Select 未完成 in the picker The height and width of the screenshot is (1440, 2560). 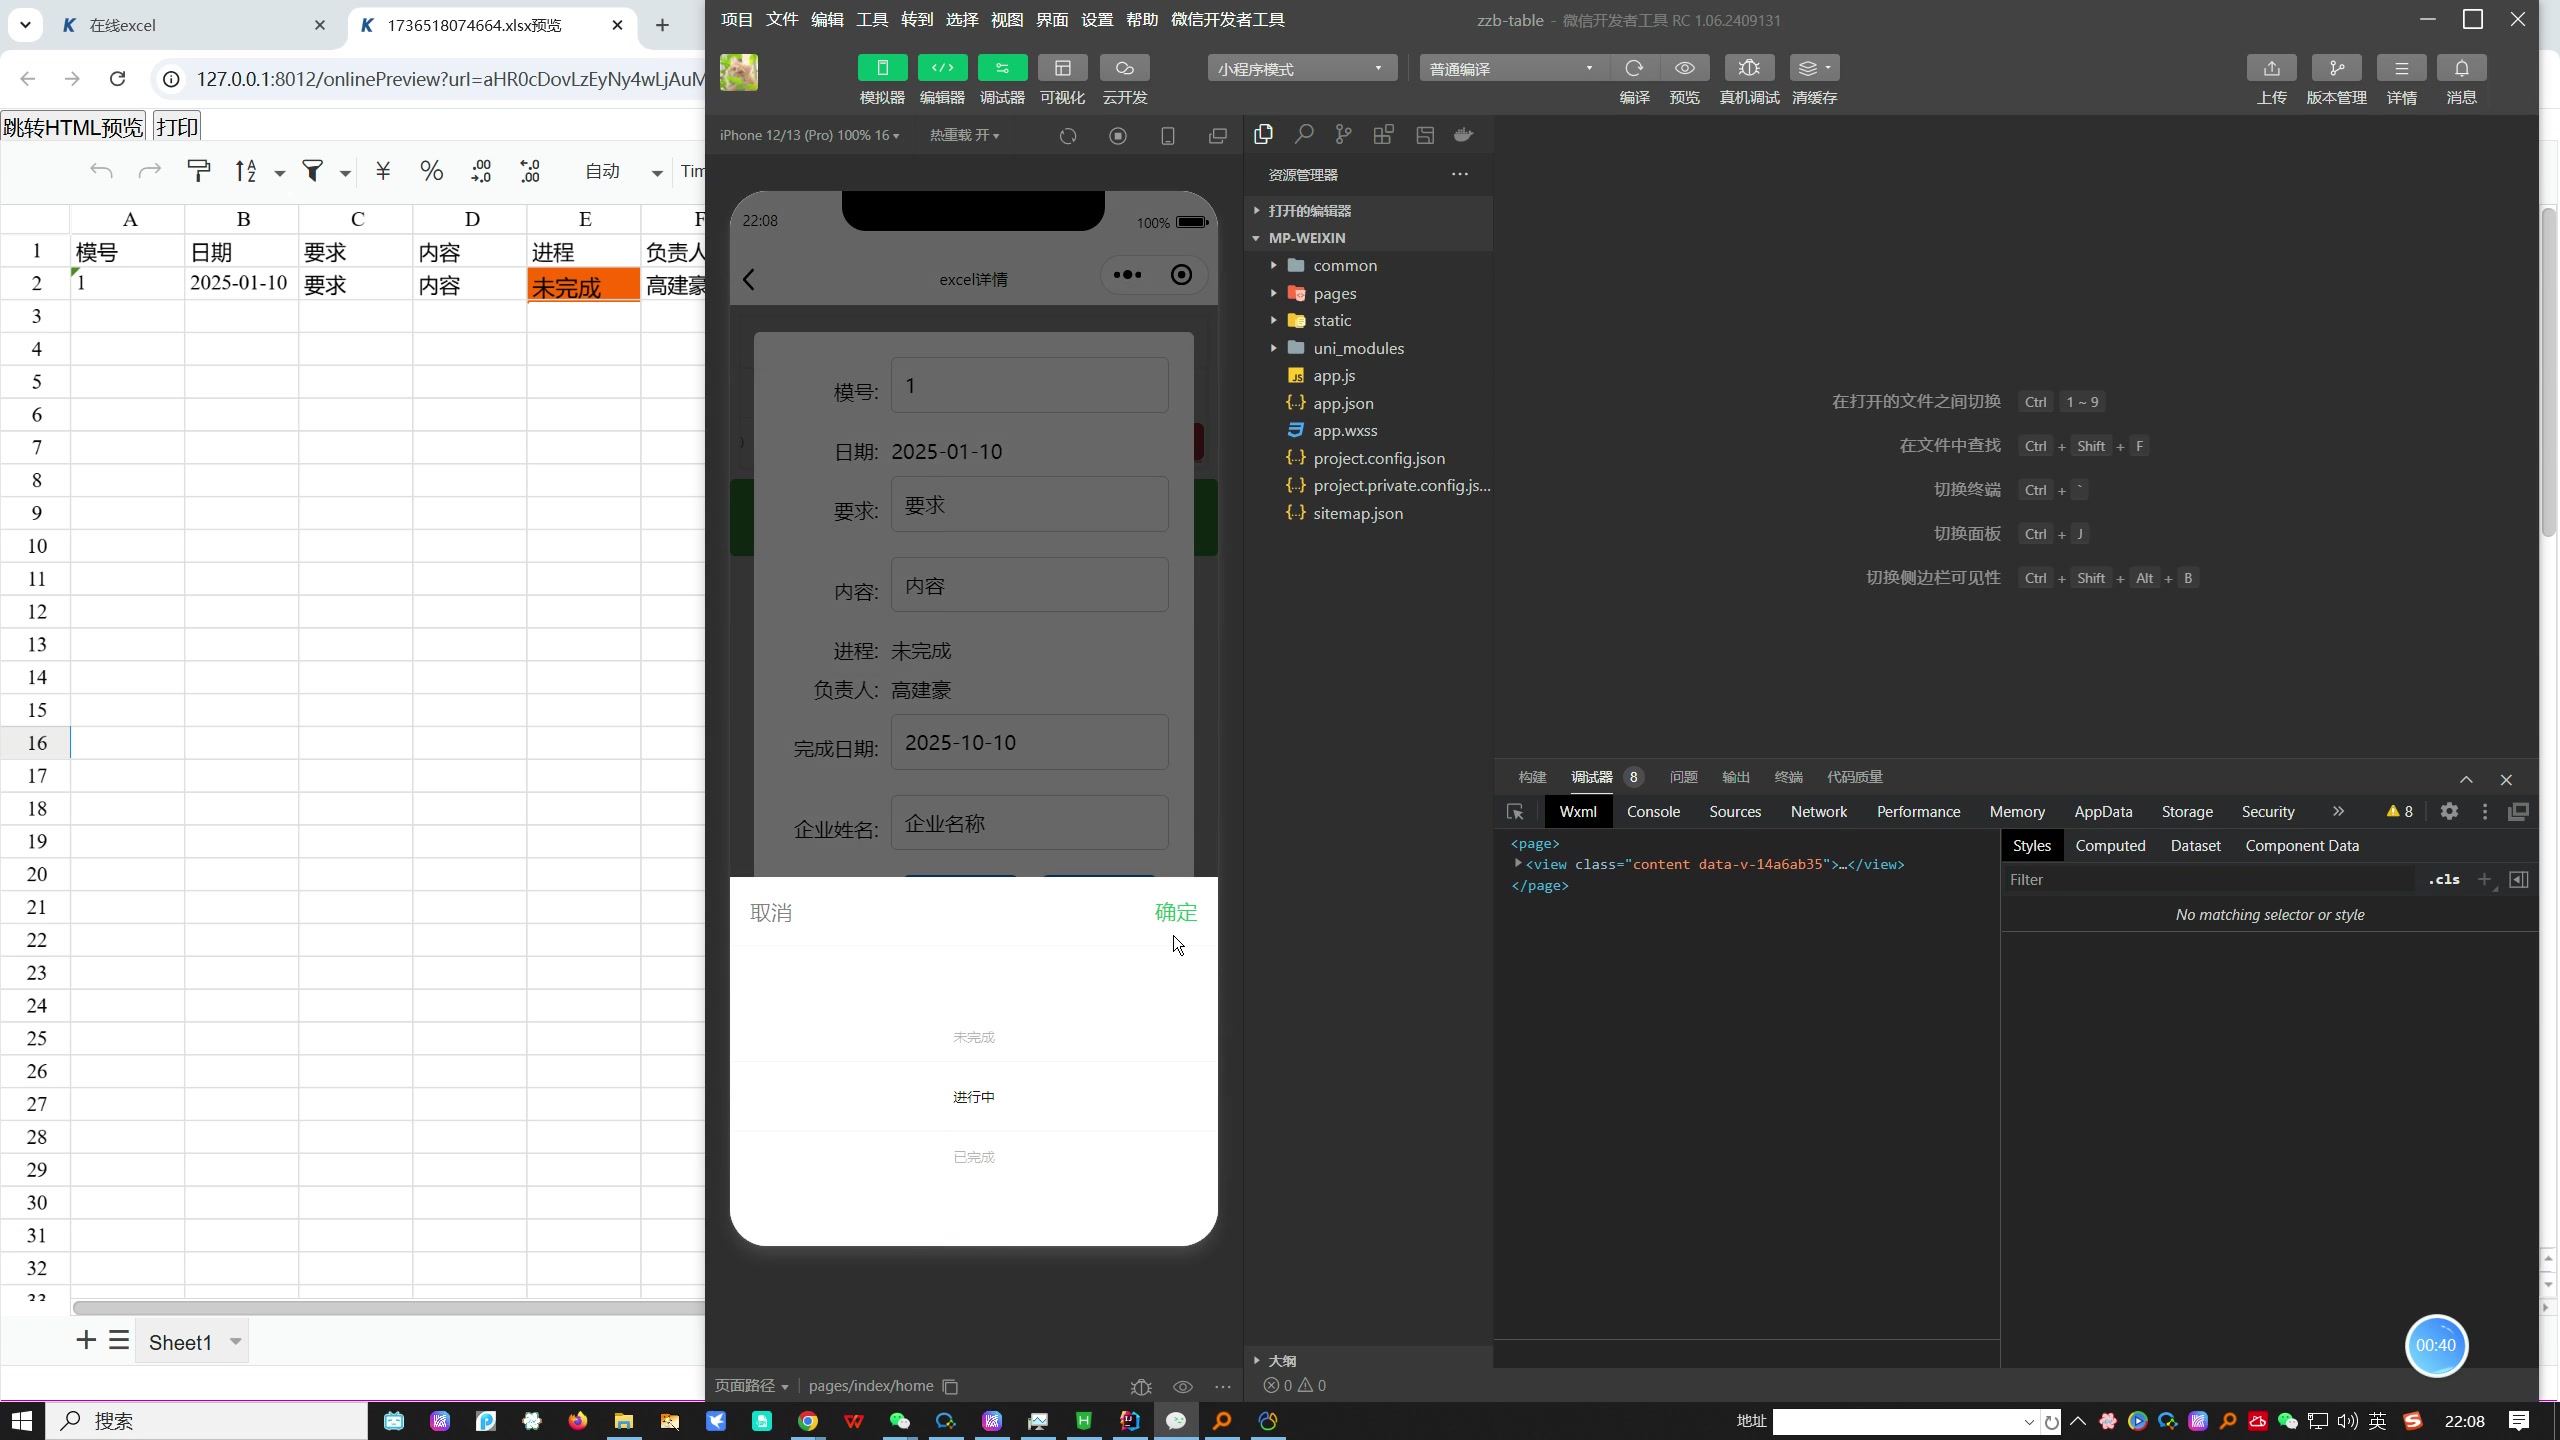tap(974, 1037)
